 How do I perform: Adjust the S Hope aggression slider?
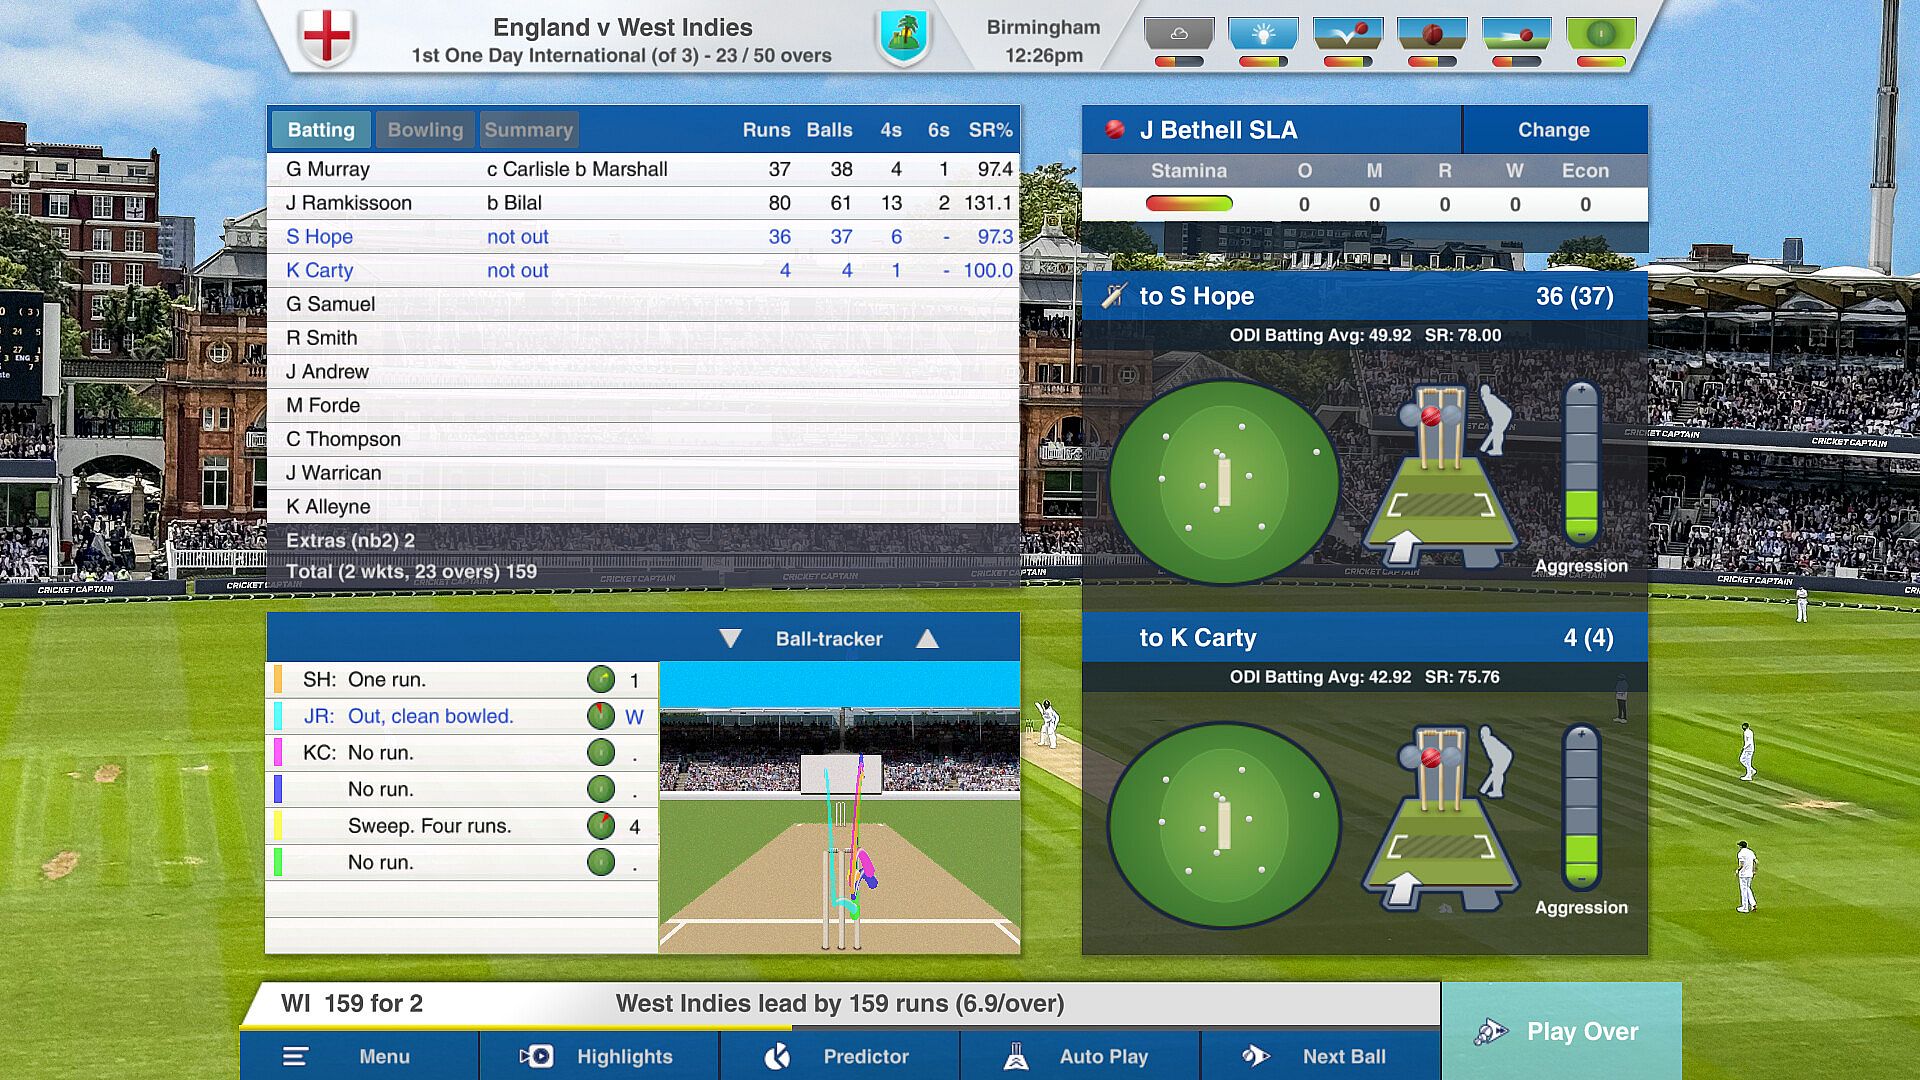(x=1581, y=463)
